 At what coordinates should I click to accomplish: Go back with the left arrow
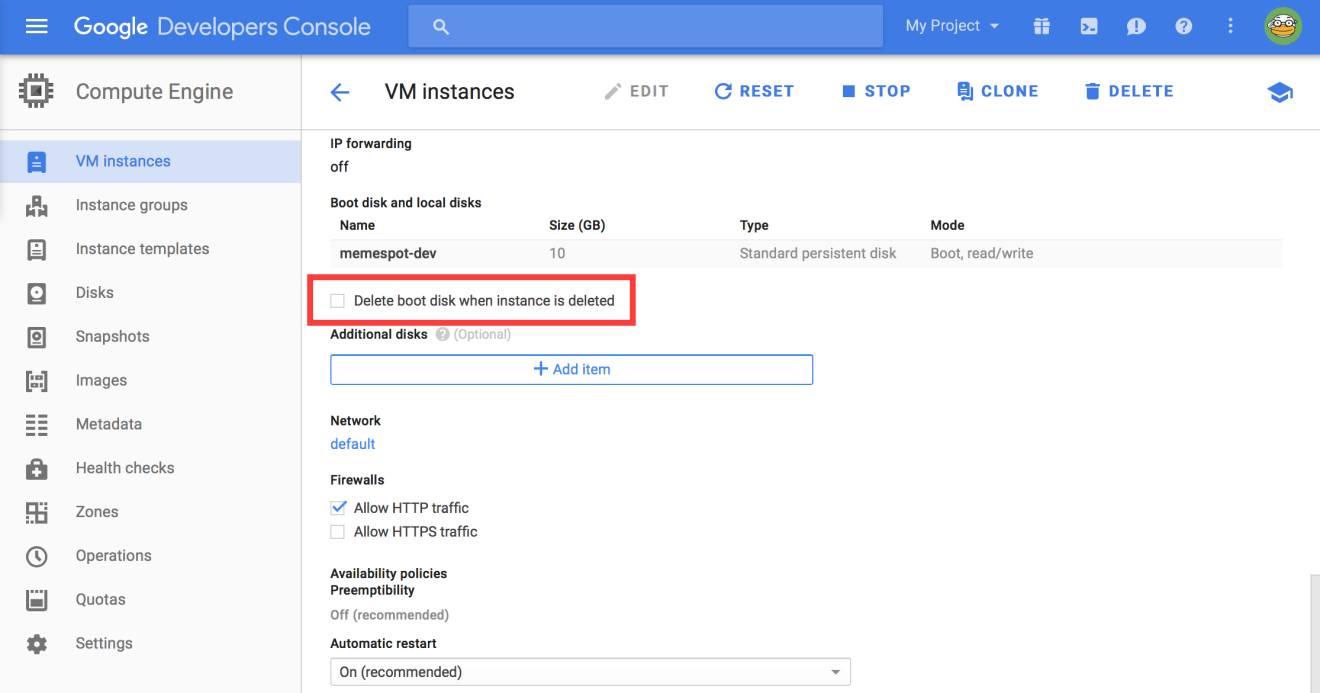340,92
